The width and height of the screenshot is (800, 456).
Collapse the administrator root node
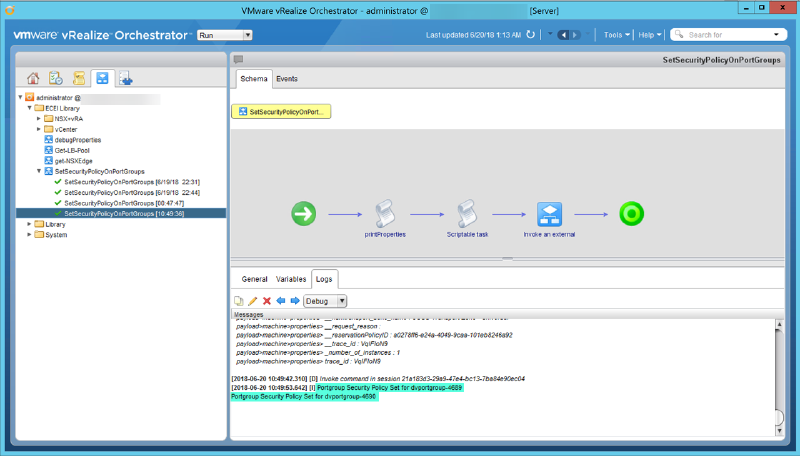point(20,97)
